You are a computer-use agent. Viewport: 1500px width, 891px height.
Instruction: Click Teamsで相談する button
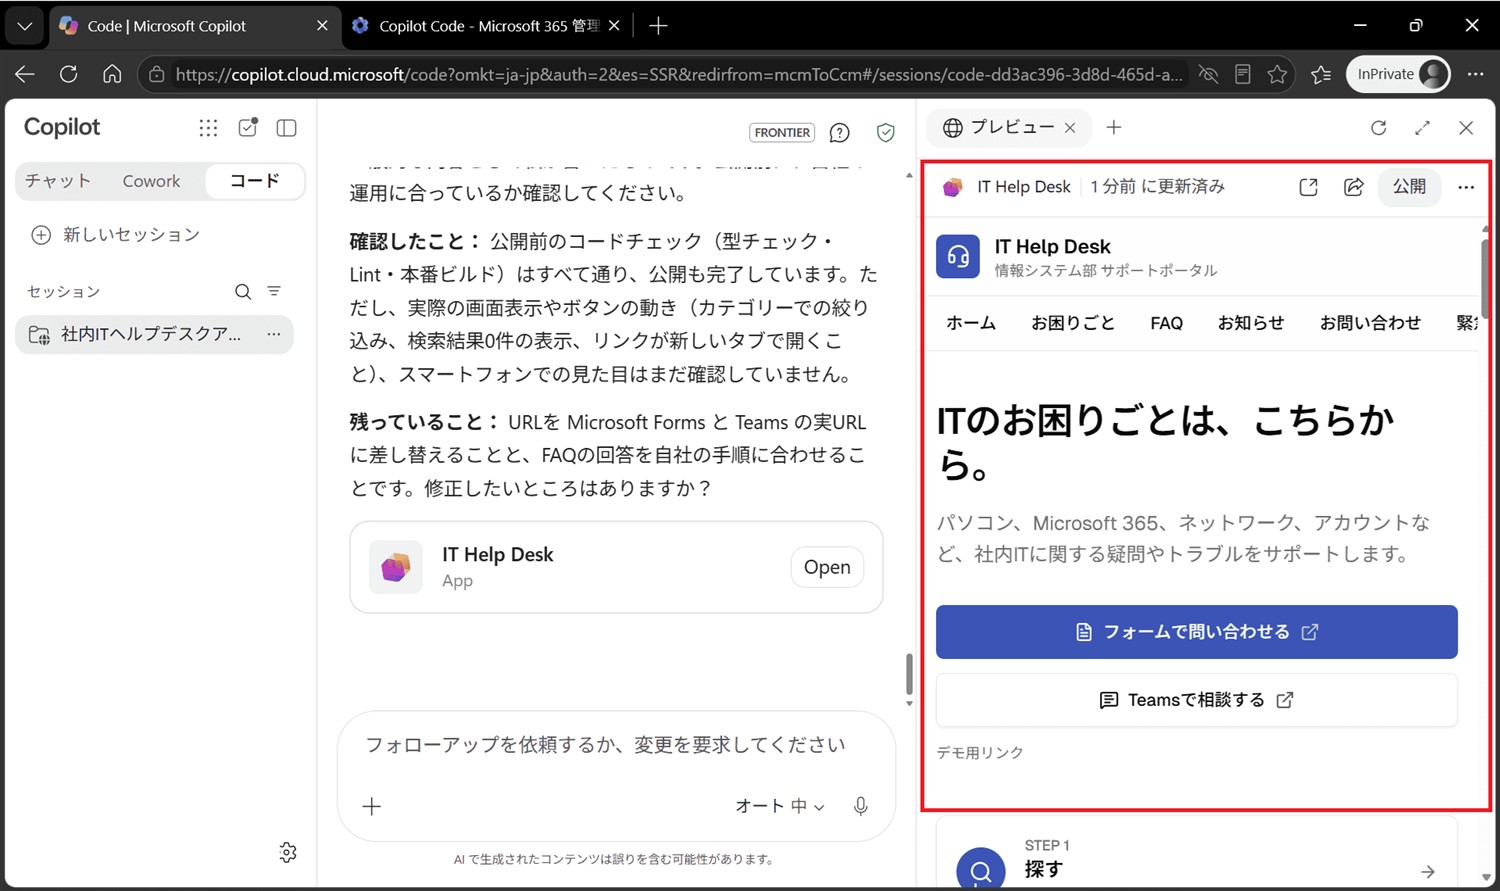click(x=1197, y=700)
